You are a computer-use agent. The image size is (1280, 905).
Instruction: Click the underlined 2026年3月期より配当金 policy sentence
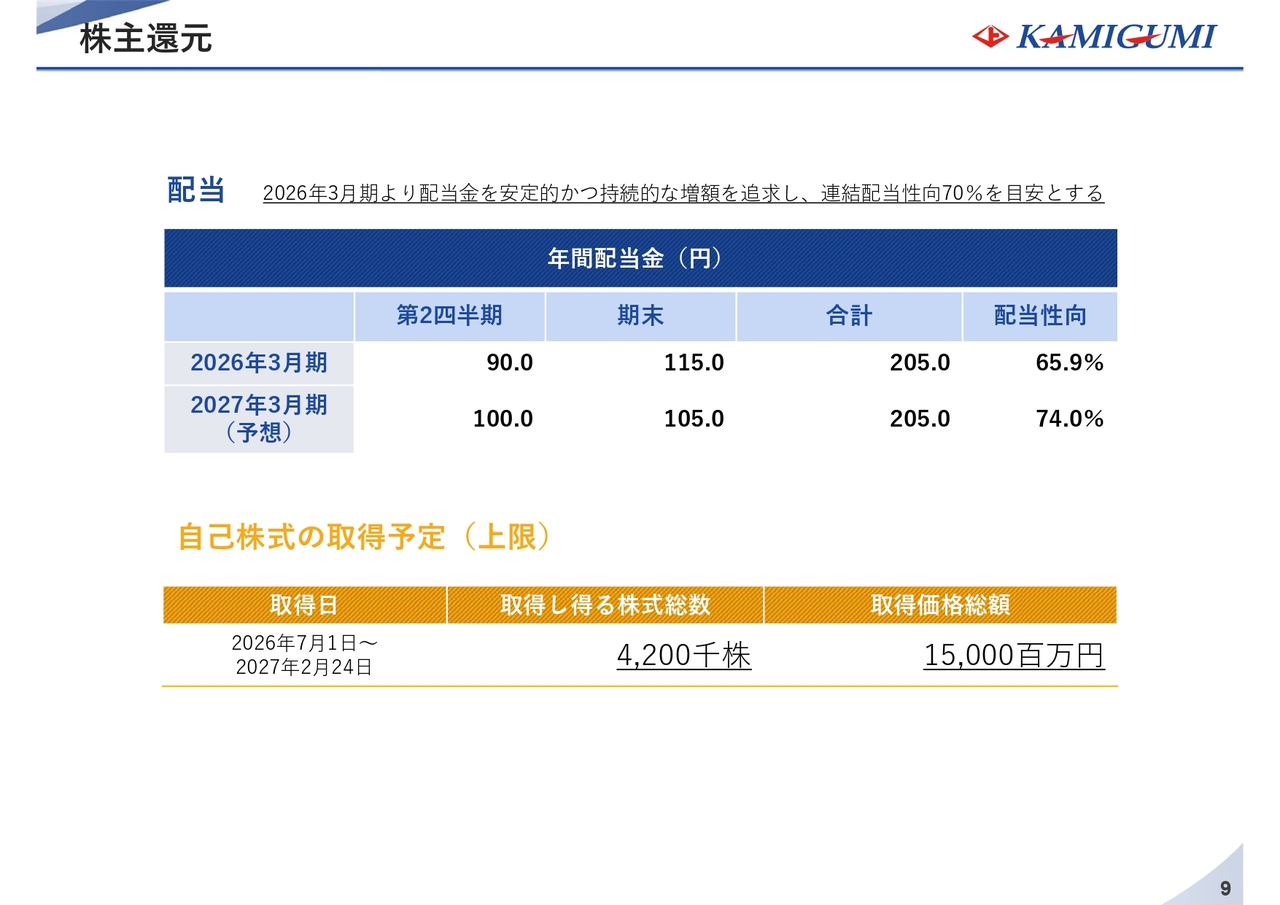(683, 193)
